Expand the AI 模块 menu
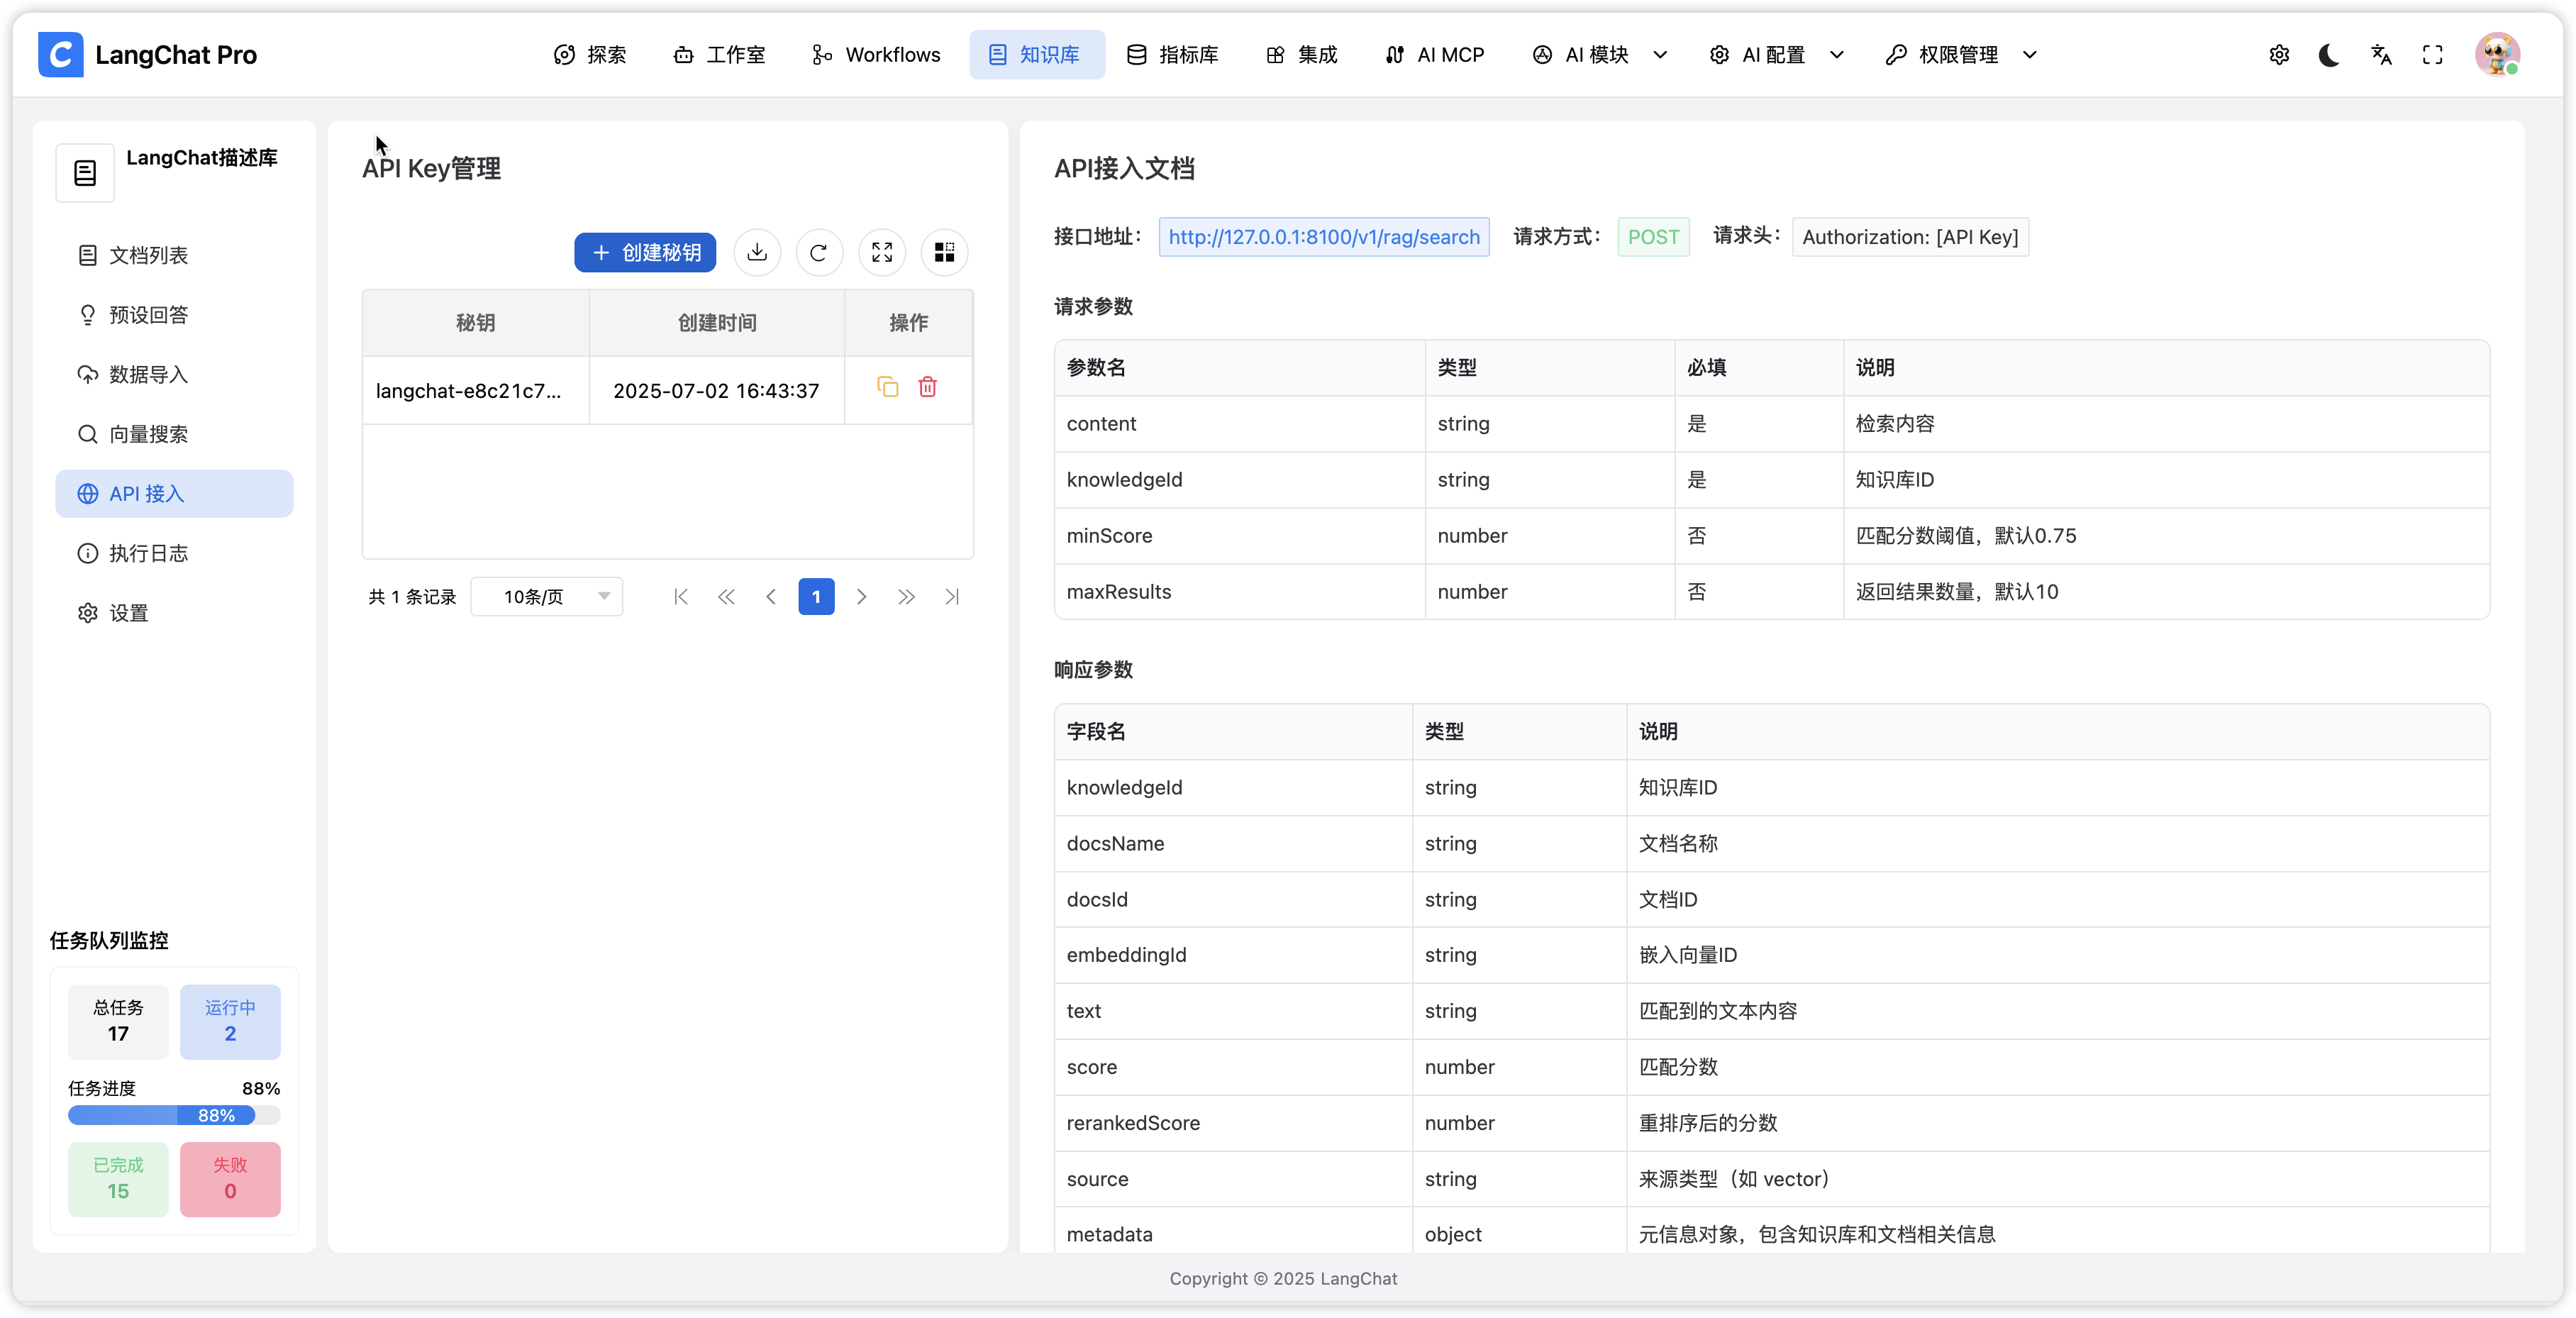The image size is (2576, 1318). (1599, 55)
